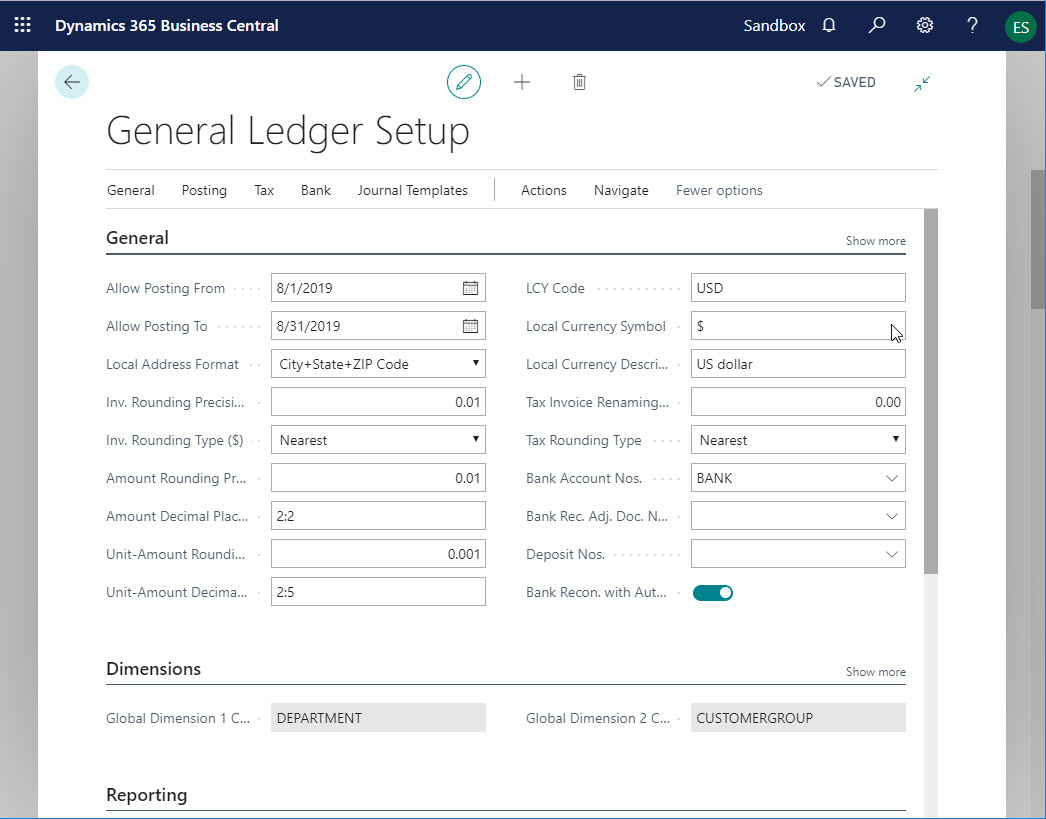This screenshot has width=1046, height=819.
Task: Open calendar picker for Allow Posting To
Action: click(x=470, y=326)
